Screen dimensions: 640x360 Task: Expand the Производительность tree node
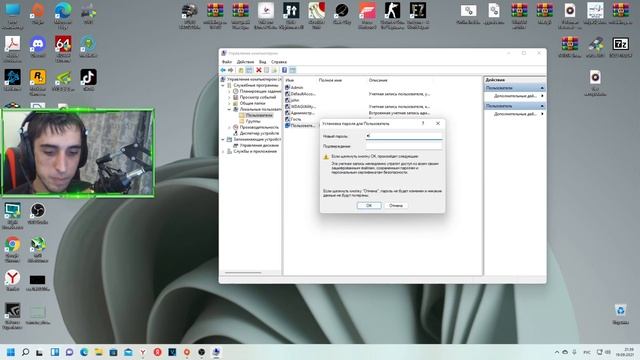229,127
